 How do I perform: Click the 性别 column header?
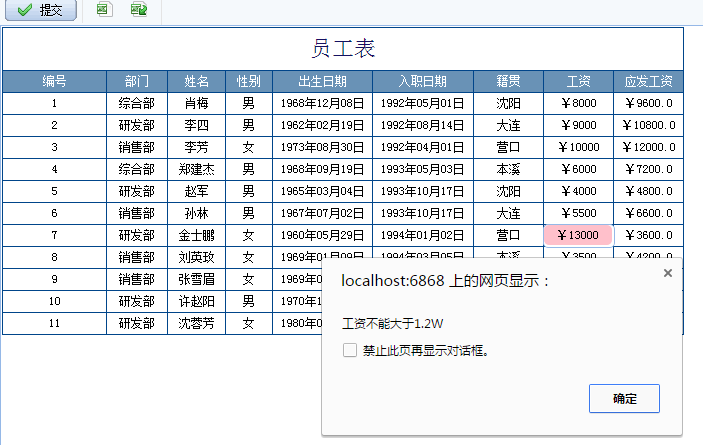coord(249,81)
